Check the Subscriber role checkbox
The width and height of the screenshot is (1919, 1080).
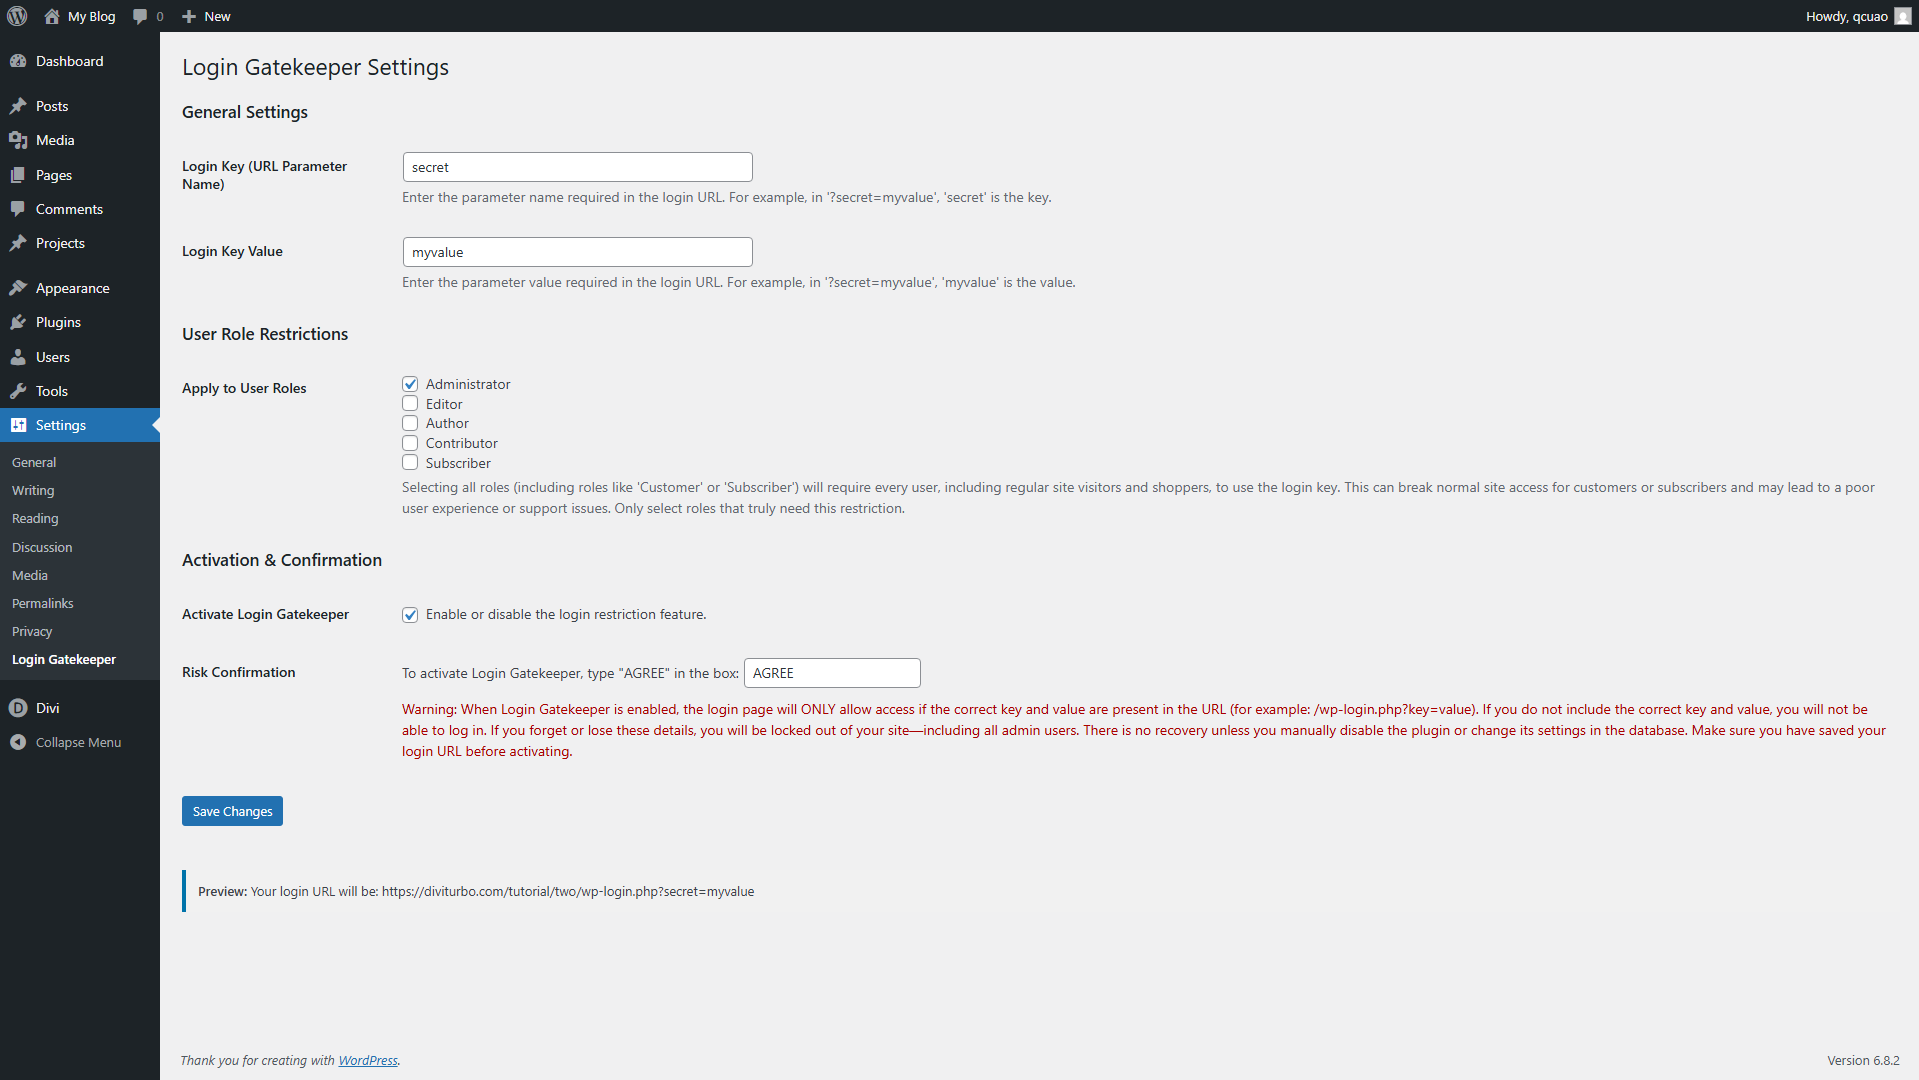coord(410,463)
